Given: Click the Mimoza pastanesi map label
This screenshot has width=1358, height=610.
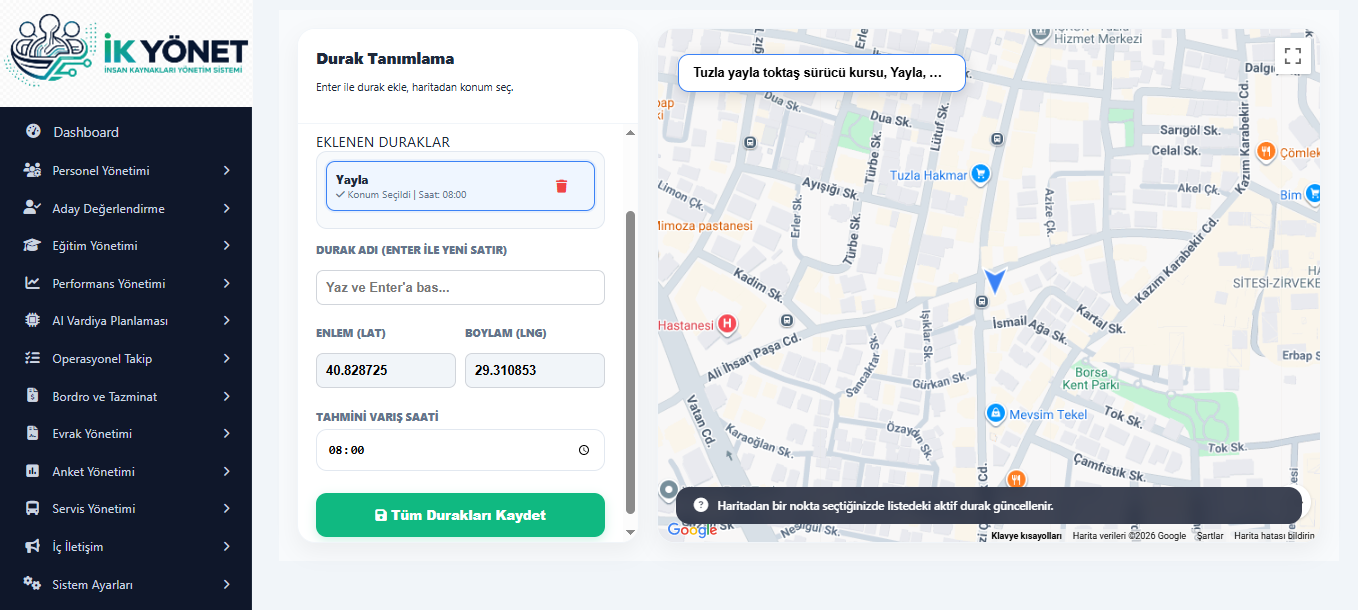Looking at the screenshot, I should click(x=704, y=226).
